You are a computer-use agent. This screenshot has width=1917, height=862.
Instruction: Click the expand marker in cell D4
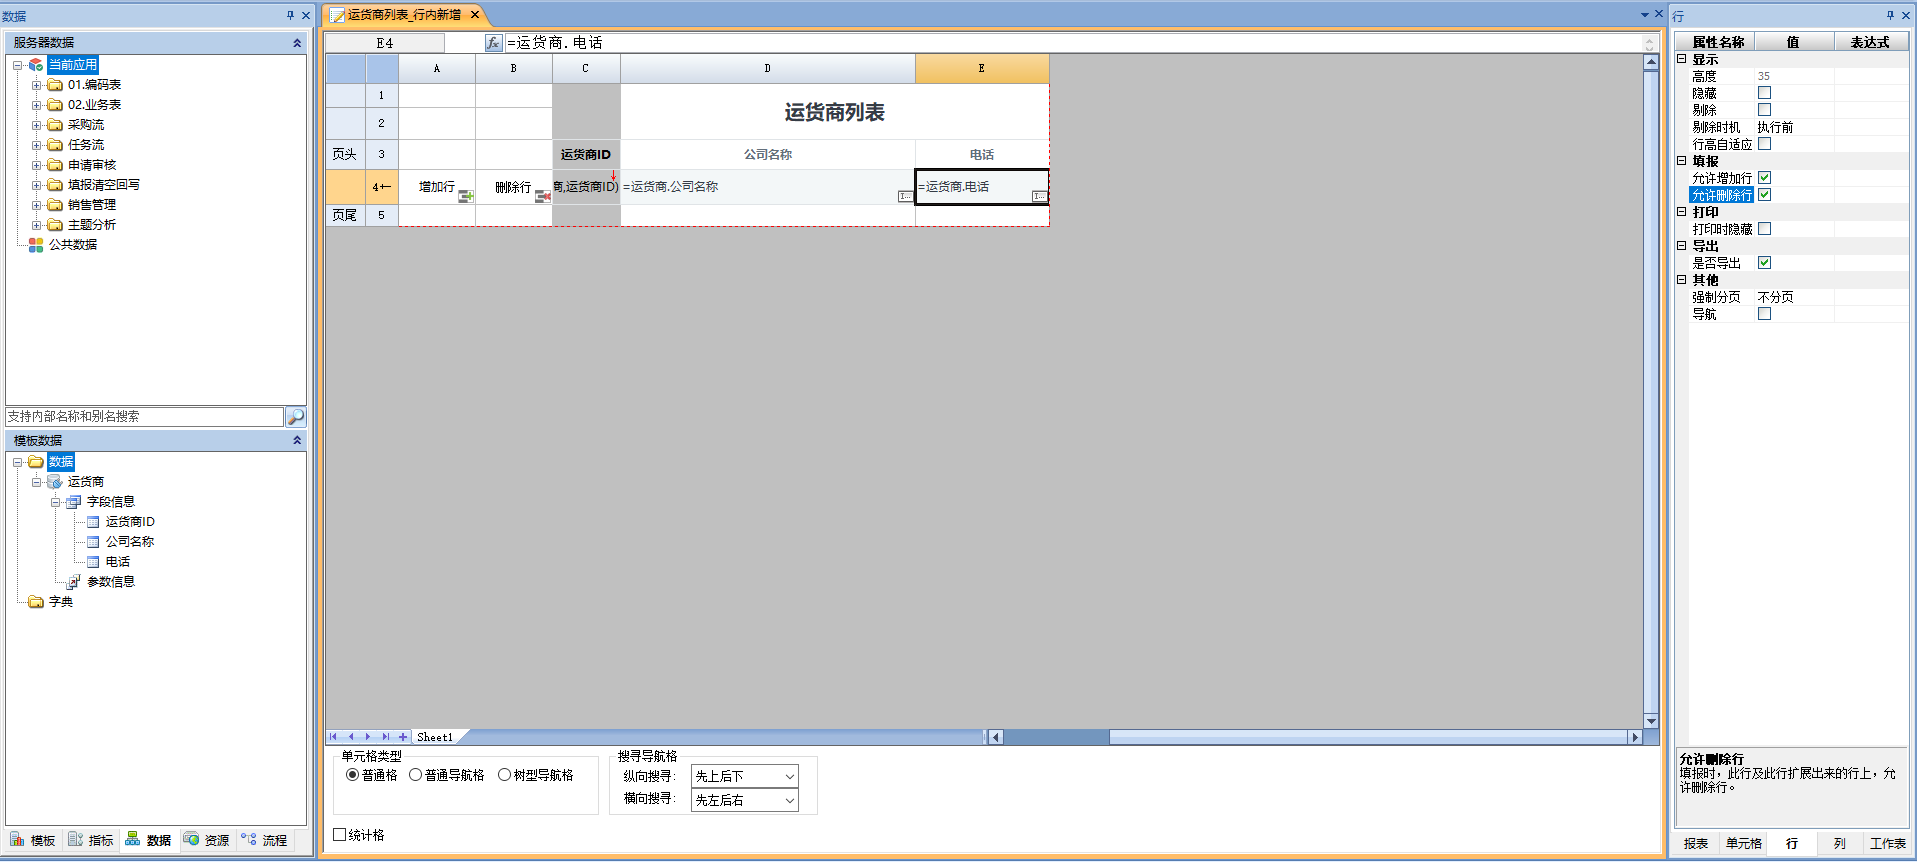click(906, 196)
